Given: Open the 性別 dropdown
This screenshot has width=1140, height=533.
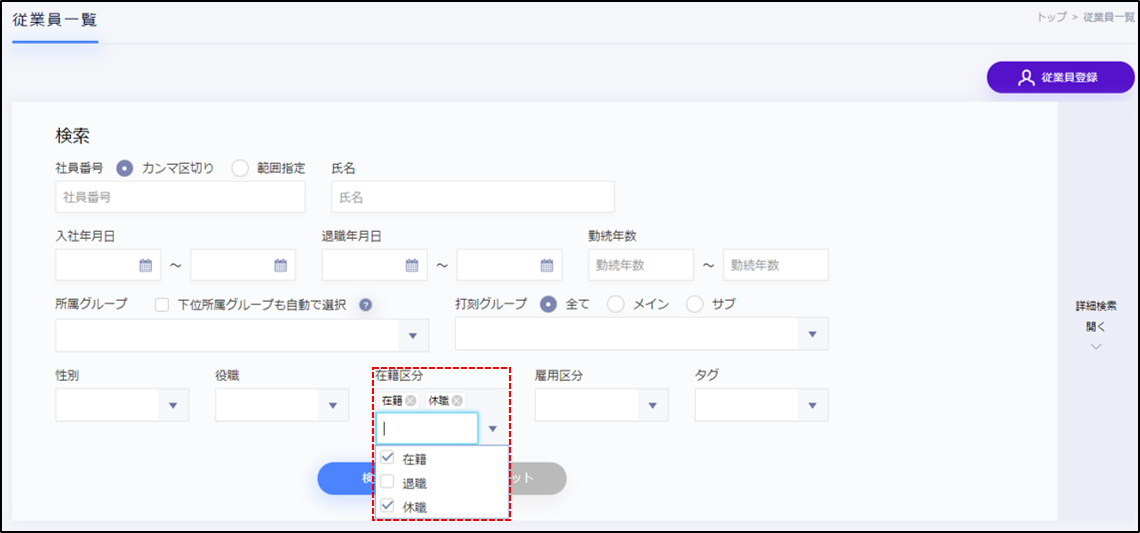Looking at the screenshot, I should (x=173, y=405).
